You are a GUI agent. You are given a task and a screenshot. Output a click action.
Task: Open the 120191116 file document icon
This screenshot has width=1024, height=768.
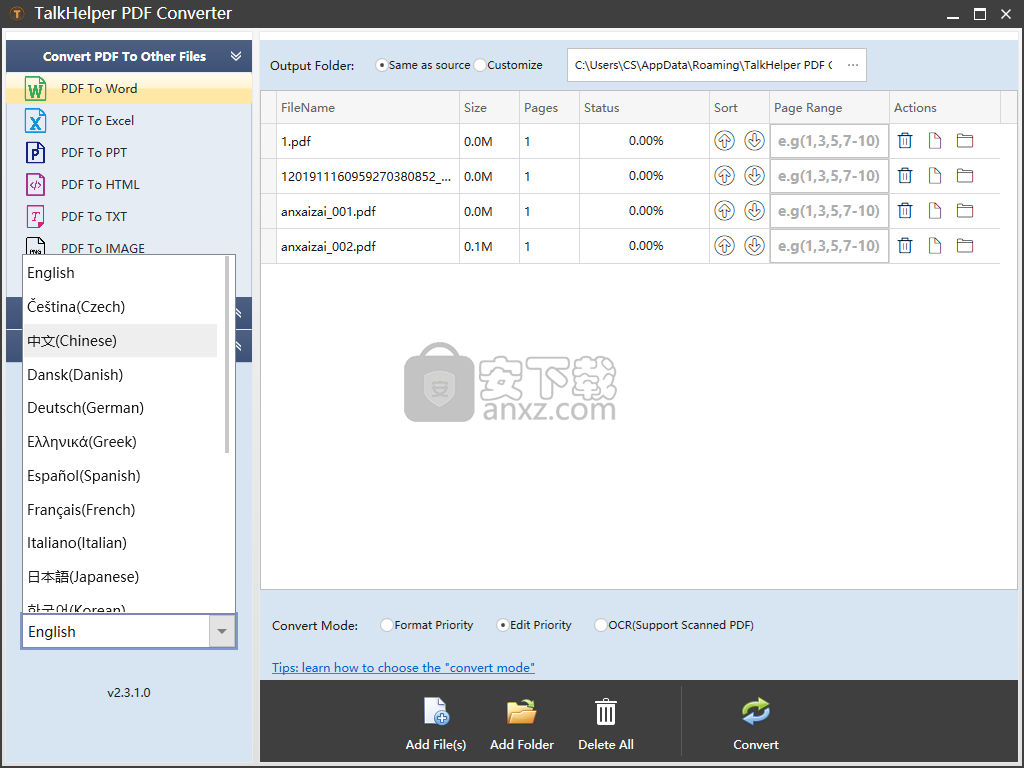935,176
